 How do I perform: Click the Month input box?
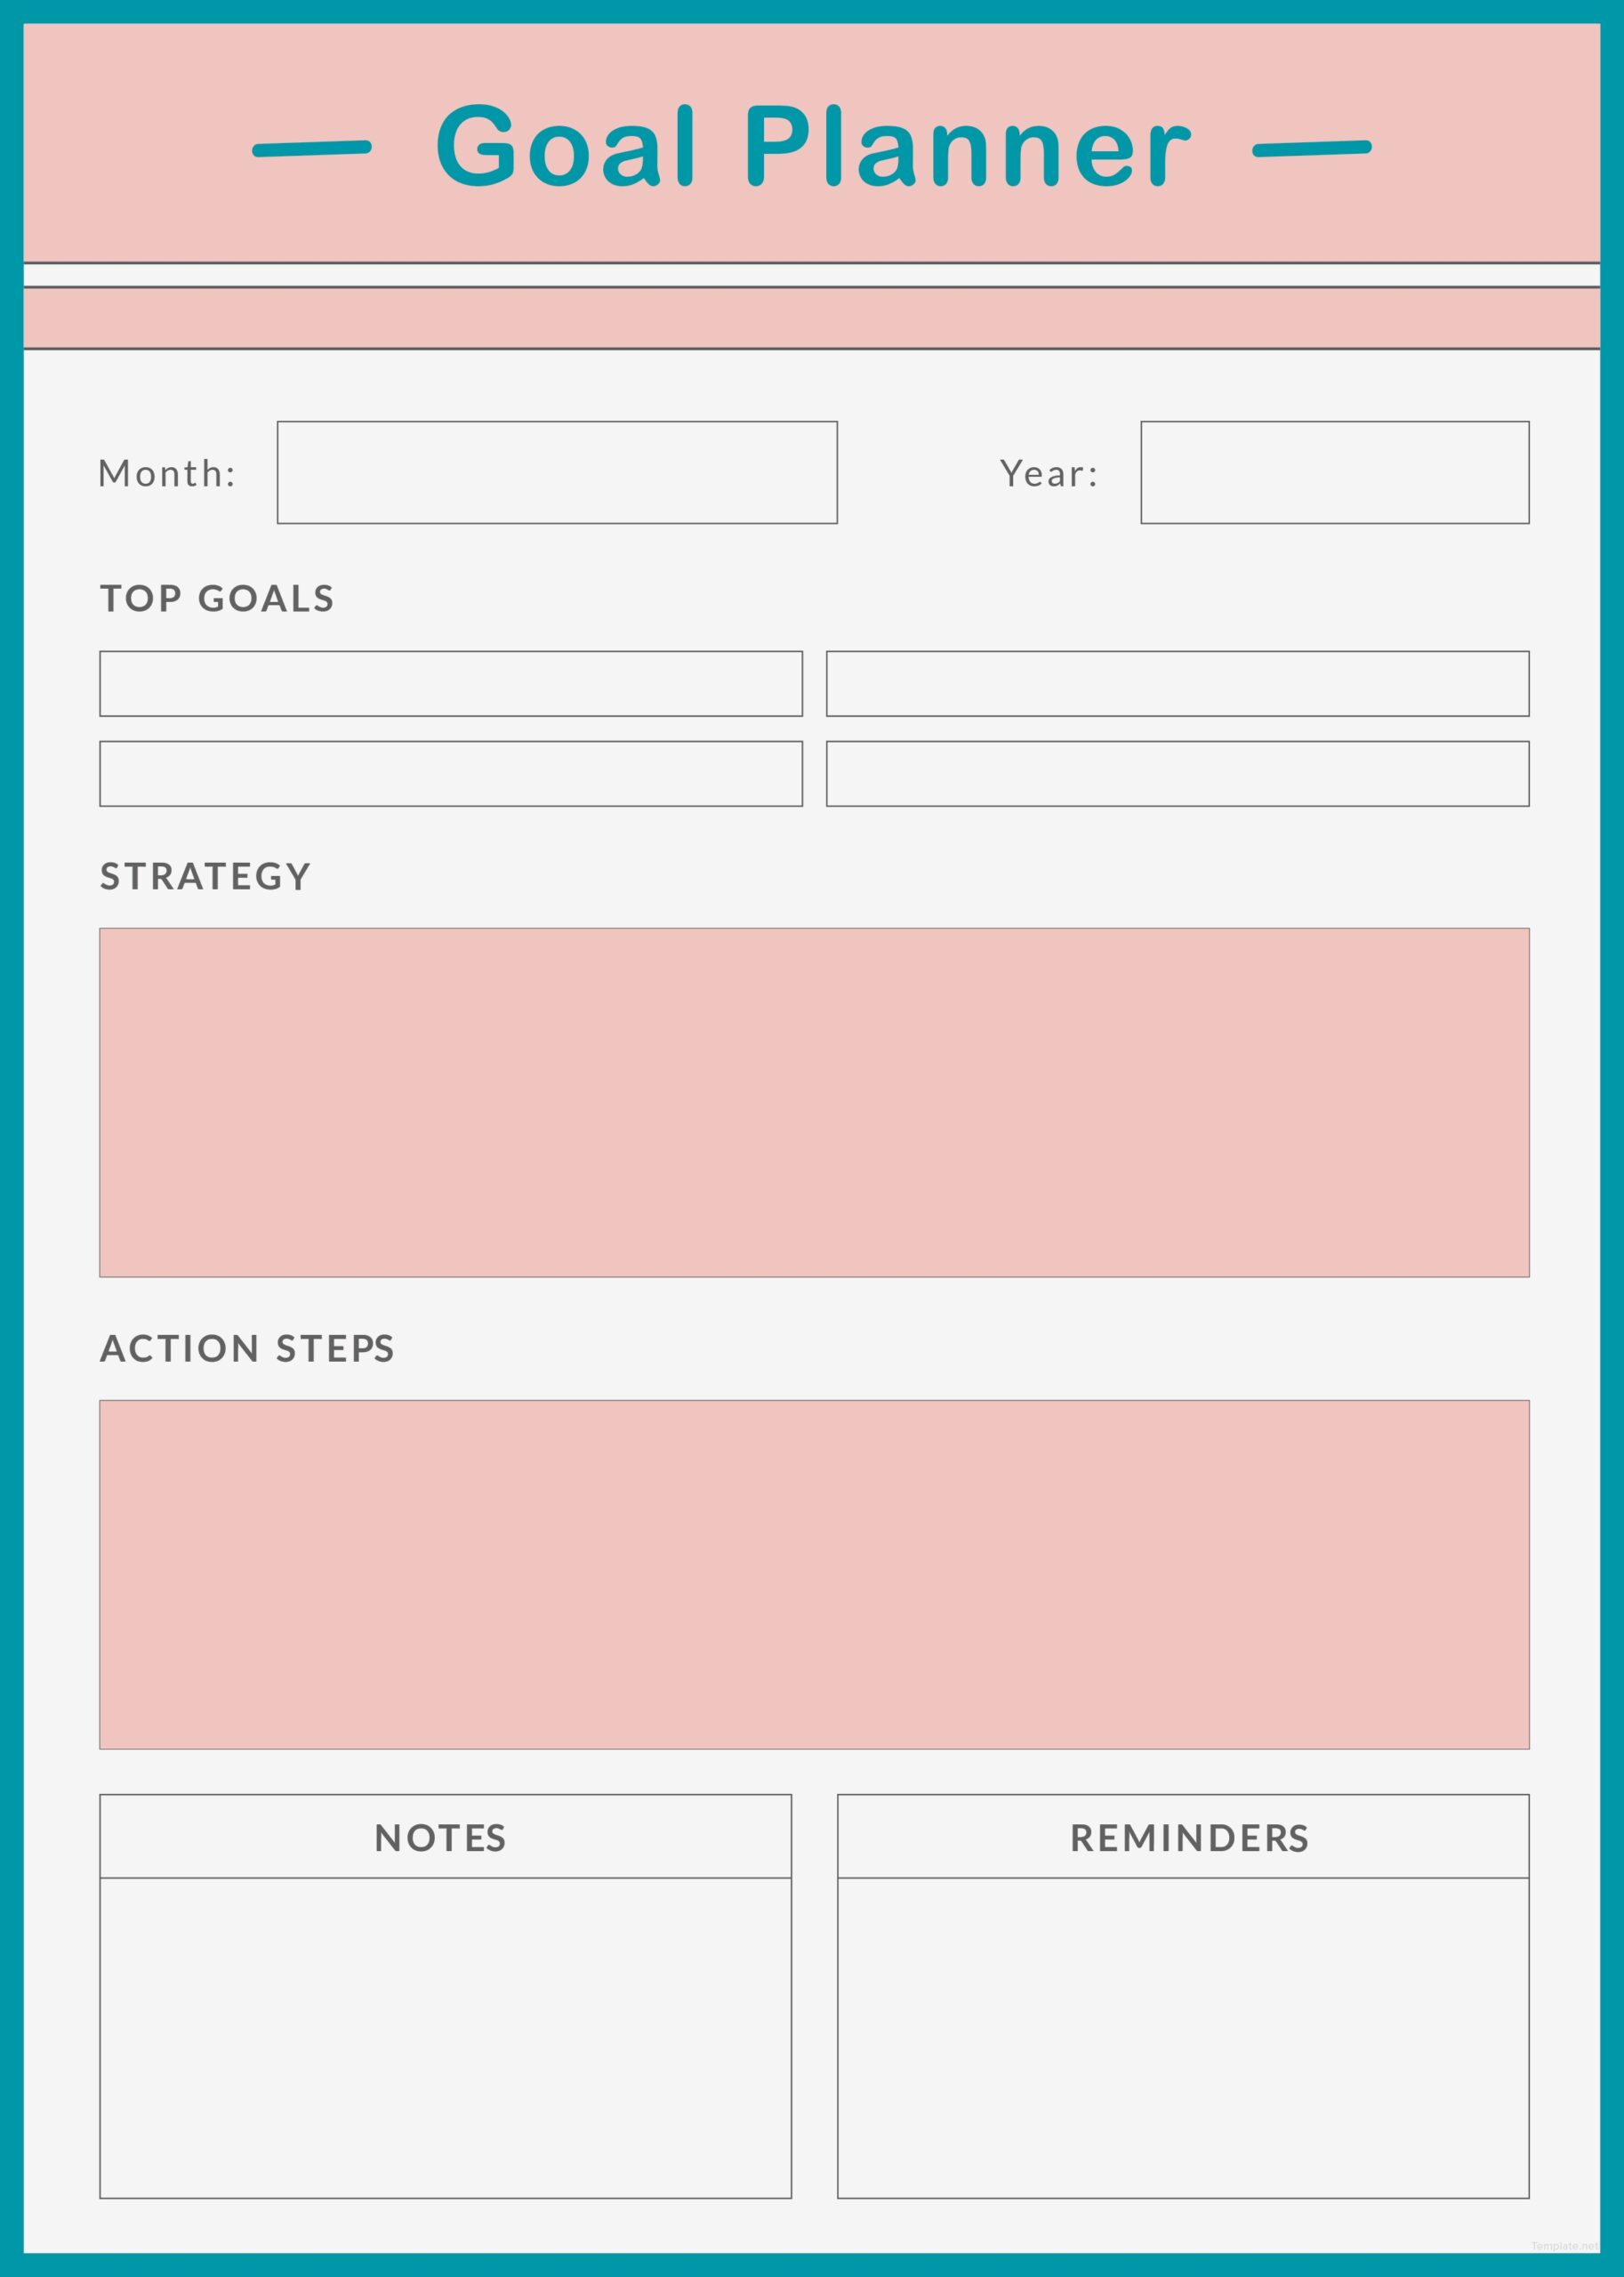coord(557,472)
